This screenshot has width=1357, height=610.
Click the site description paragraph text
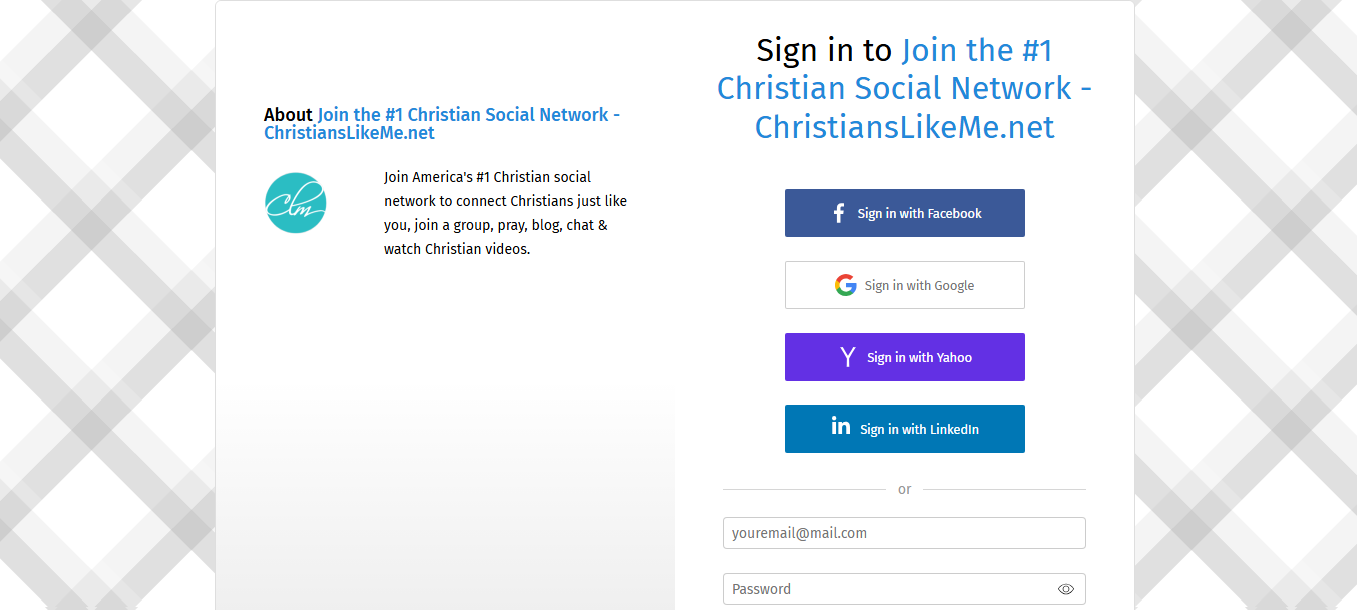pos(505,213)
